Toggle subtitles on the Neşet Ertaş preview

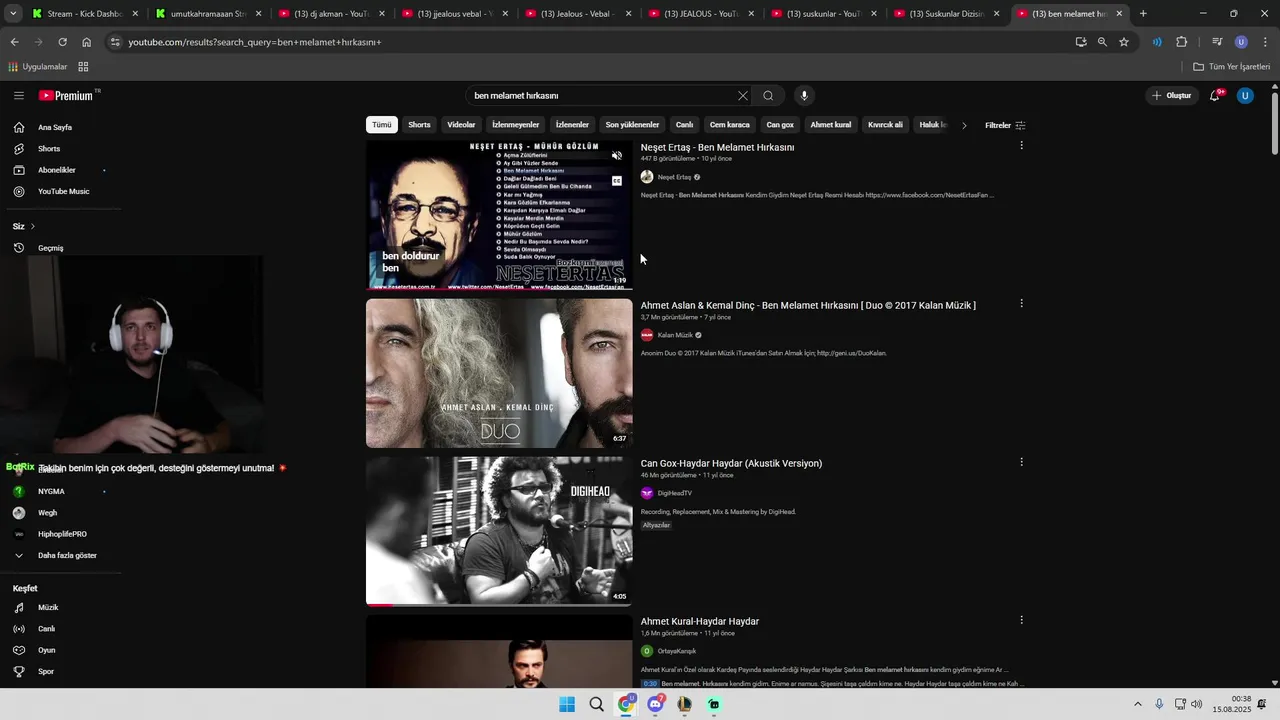(x=617, y=181)
